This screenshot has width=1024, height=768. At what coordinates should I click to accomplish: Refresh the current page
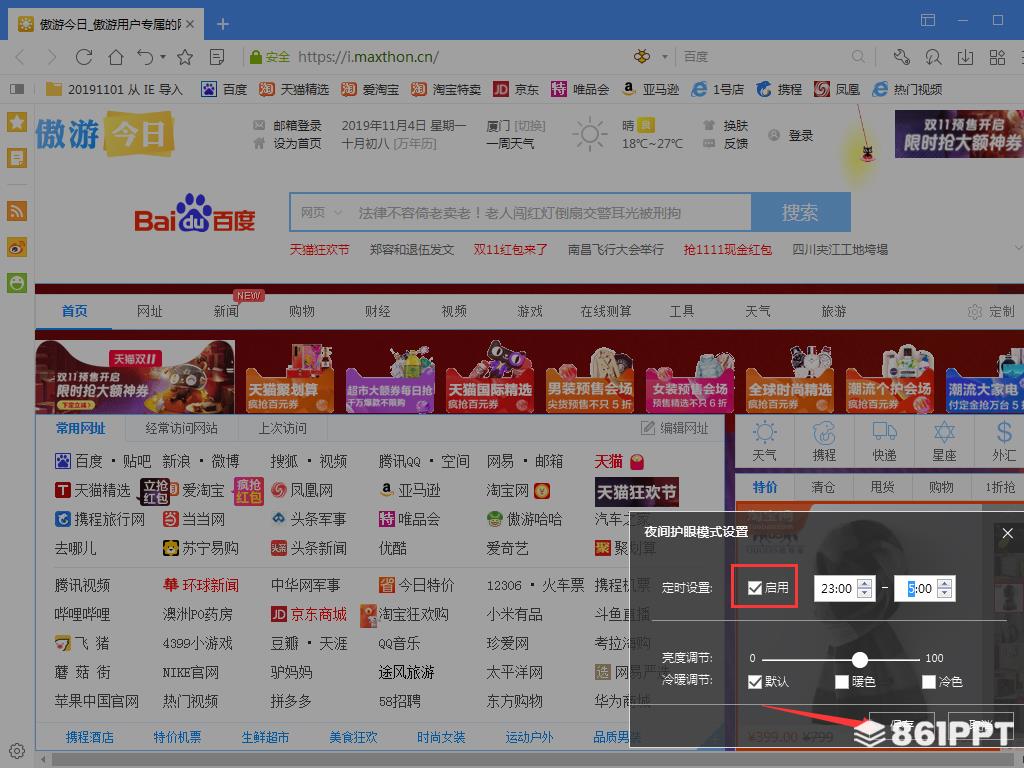pyautogui.click(x=84, y=57)
